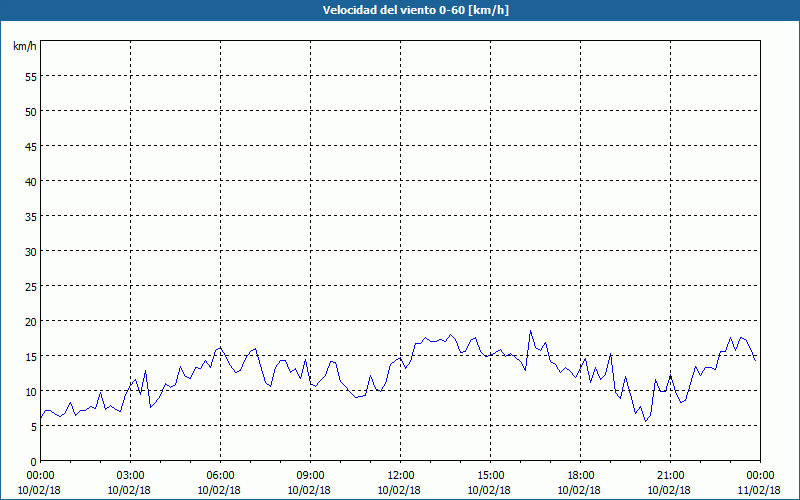800x500 pixels.
Task: Click the 12:00 time label
Action: (x=401, y=476)
